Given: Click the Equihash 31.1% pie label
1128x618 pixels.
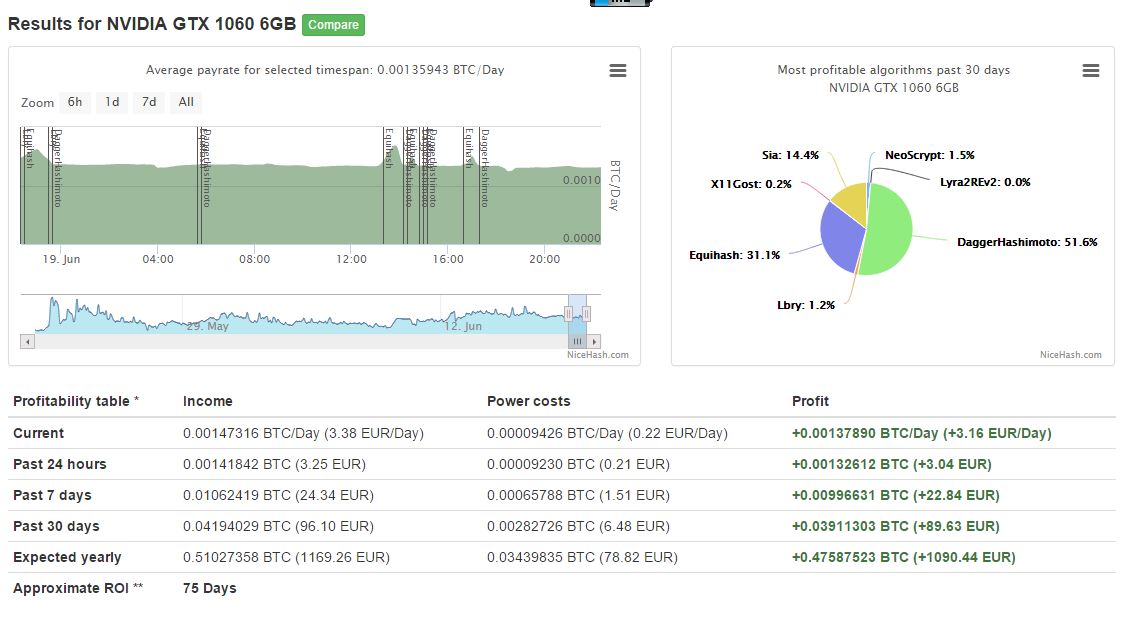Looking at the screenshot, I should click(734, 255).
